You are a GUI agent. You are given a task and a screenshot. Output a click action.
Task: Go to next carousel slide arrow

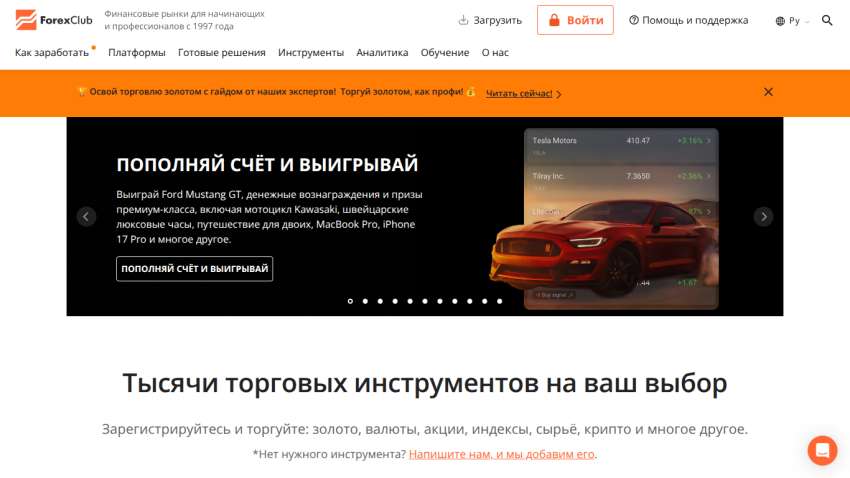[x=763, y=217]
